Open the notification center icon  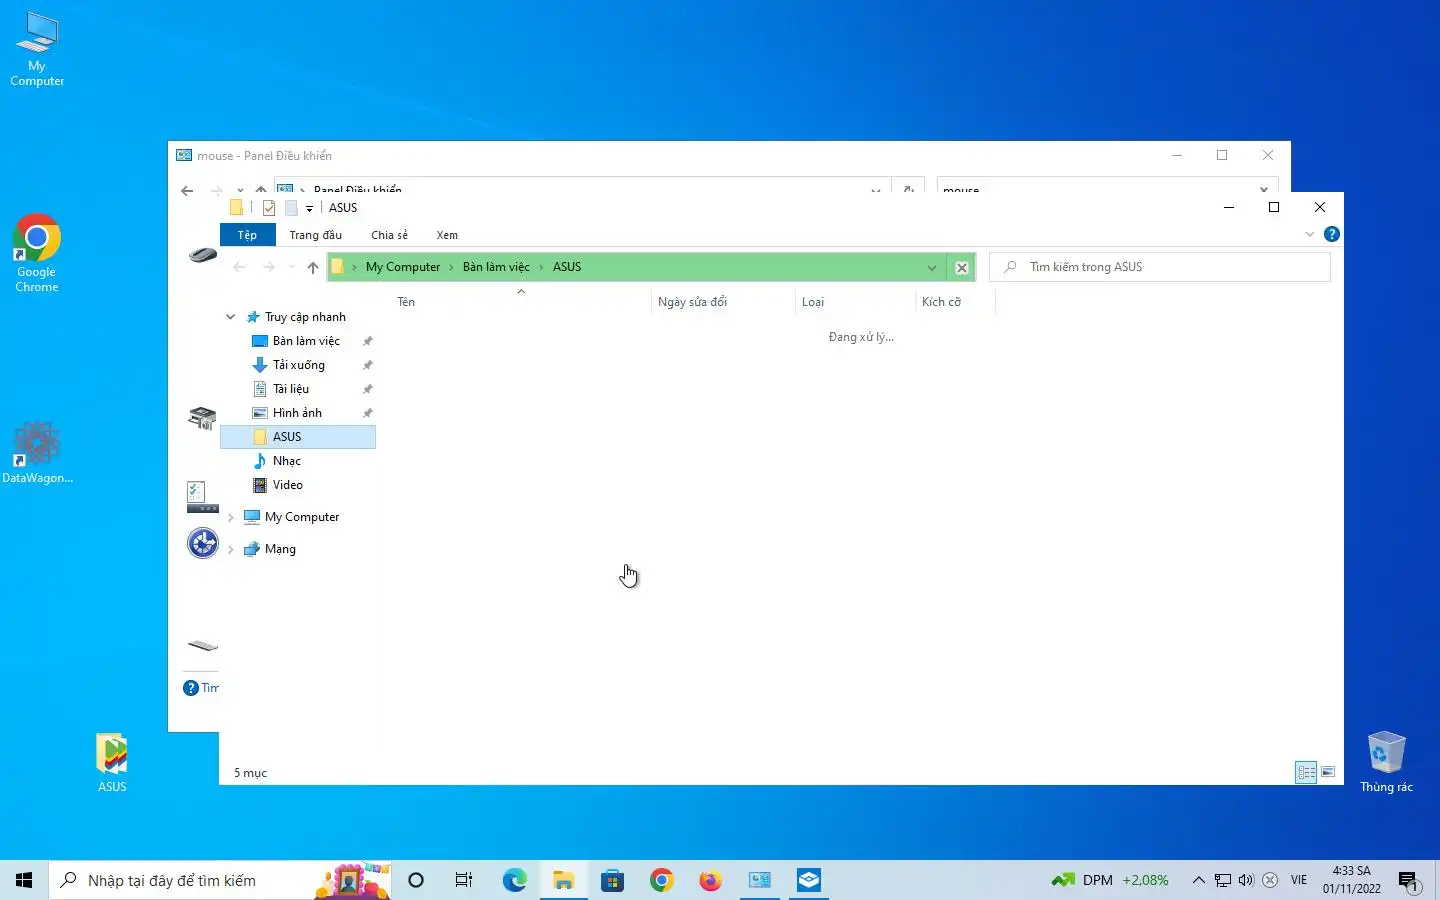[x=1409, y=881]
